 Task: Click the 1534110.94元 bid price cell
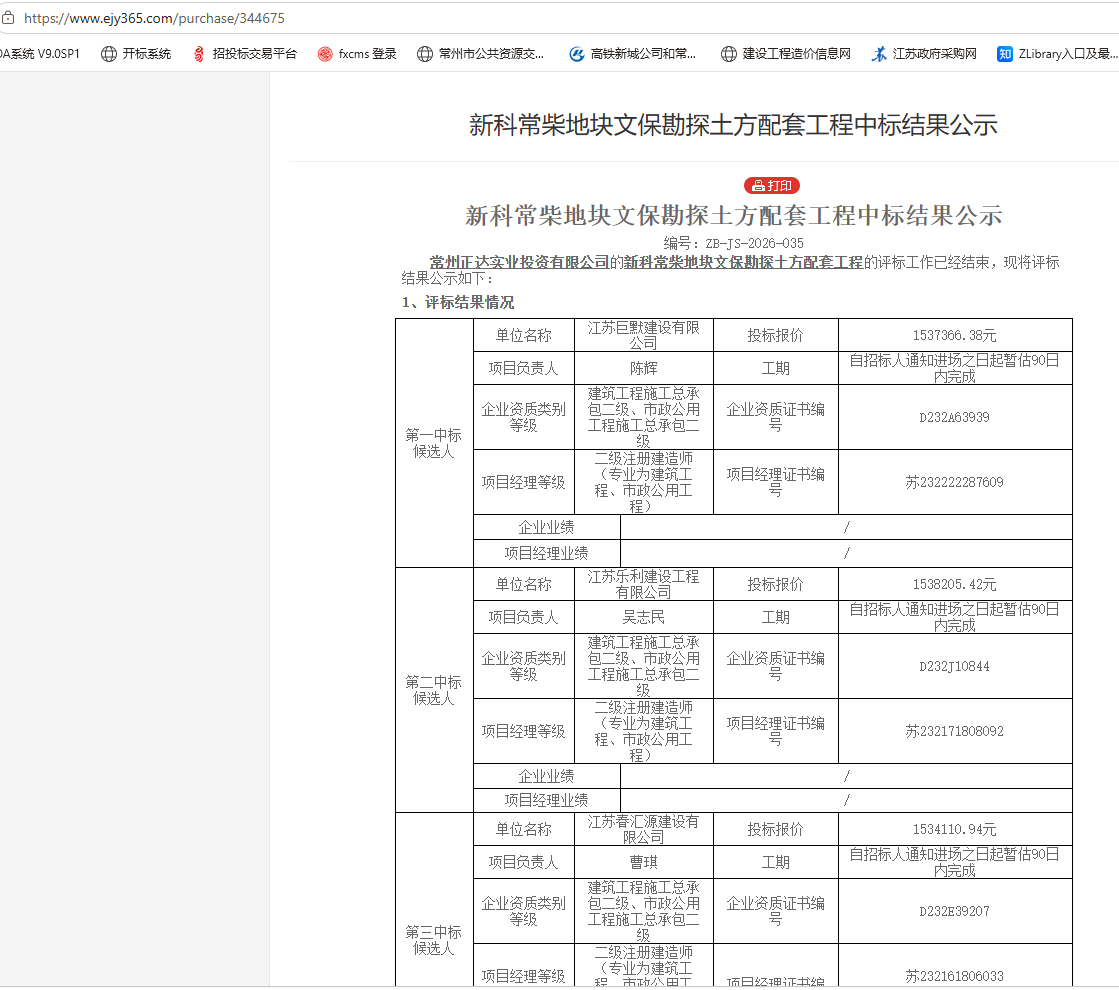coord(955,829)
